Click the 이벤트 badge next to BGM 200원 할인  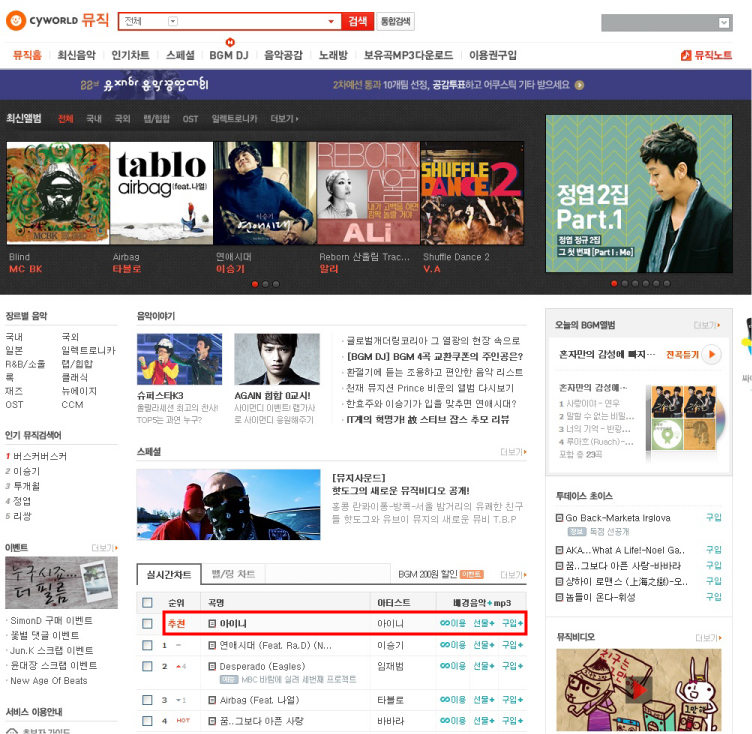coord(471,574)
